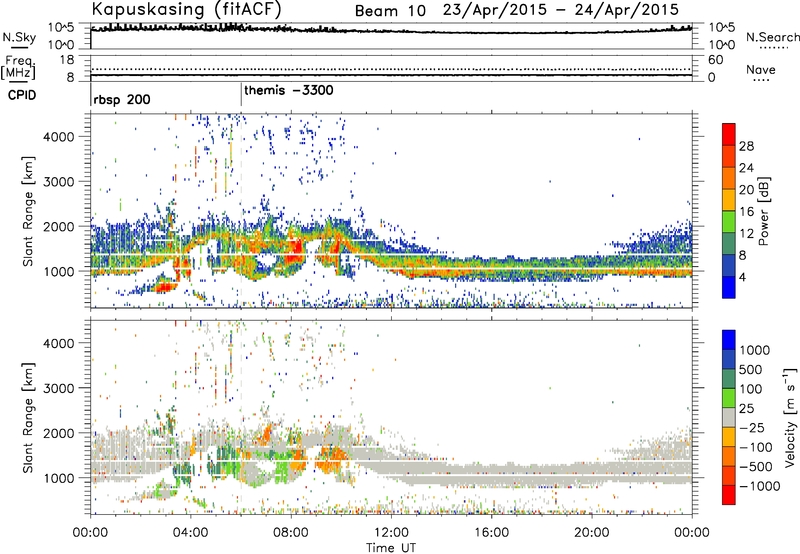
Task: Click the '08:00' time axis label
Action: pos(291,533)
